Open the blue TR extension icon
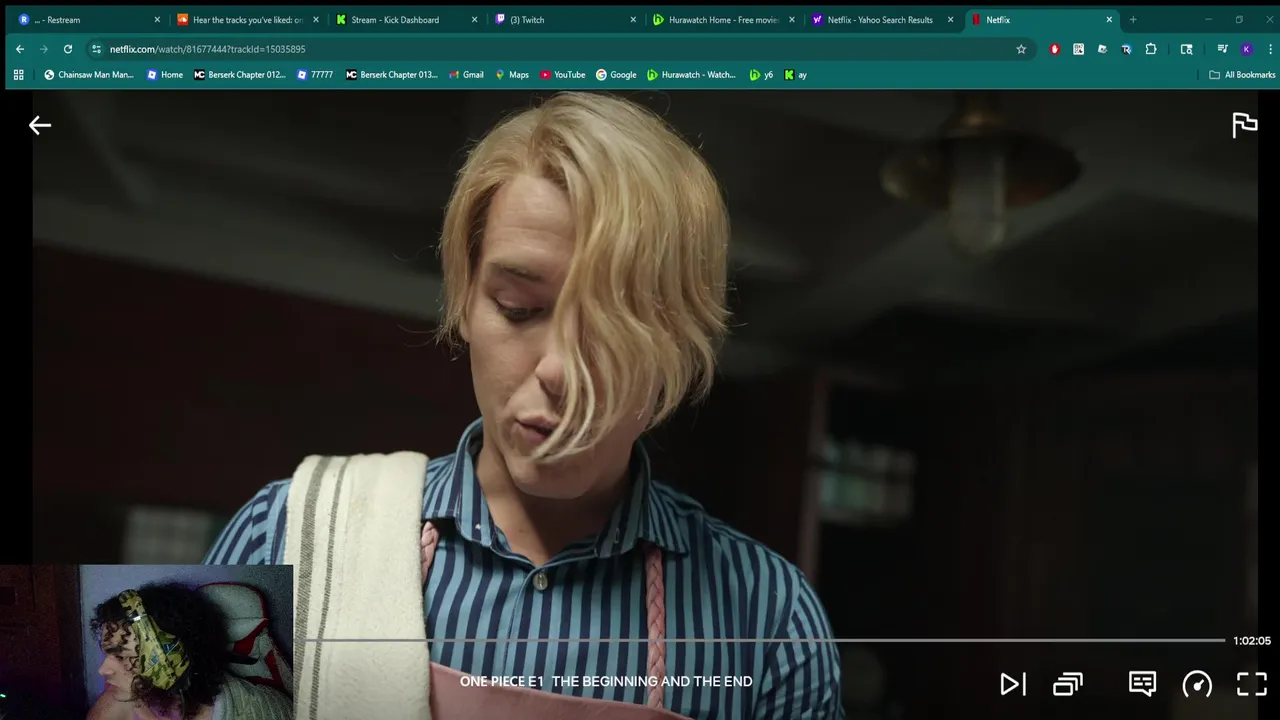 click(1126, 49)
